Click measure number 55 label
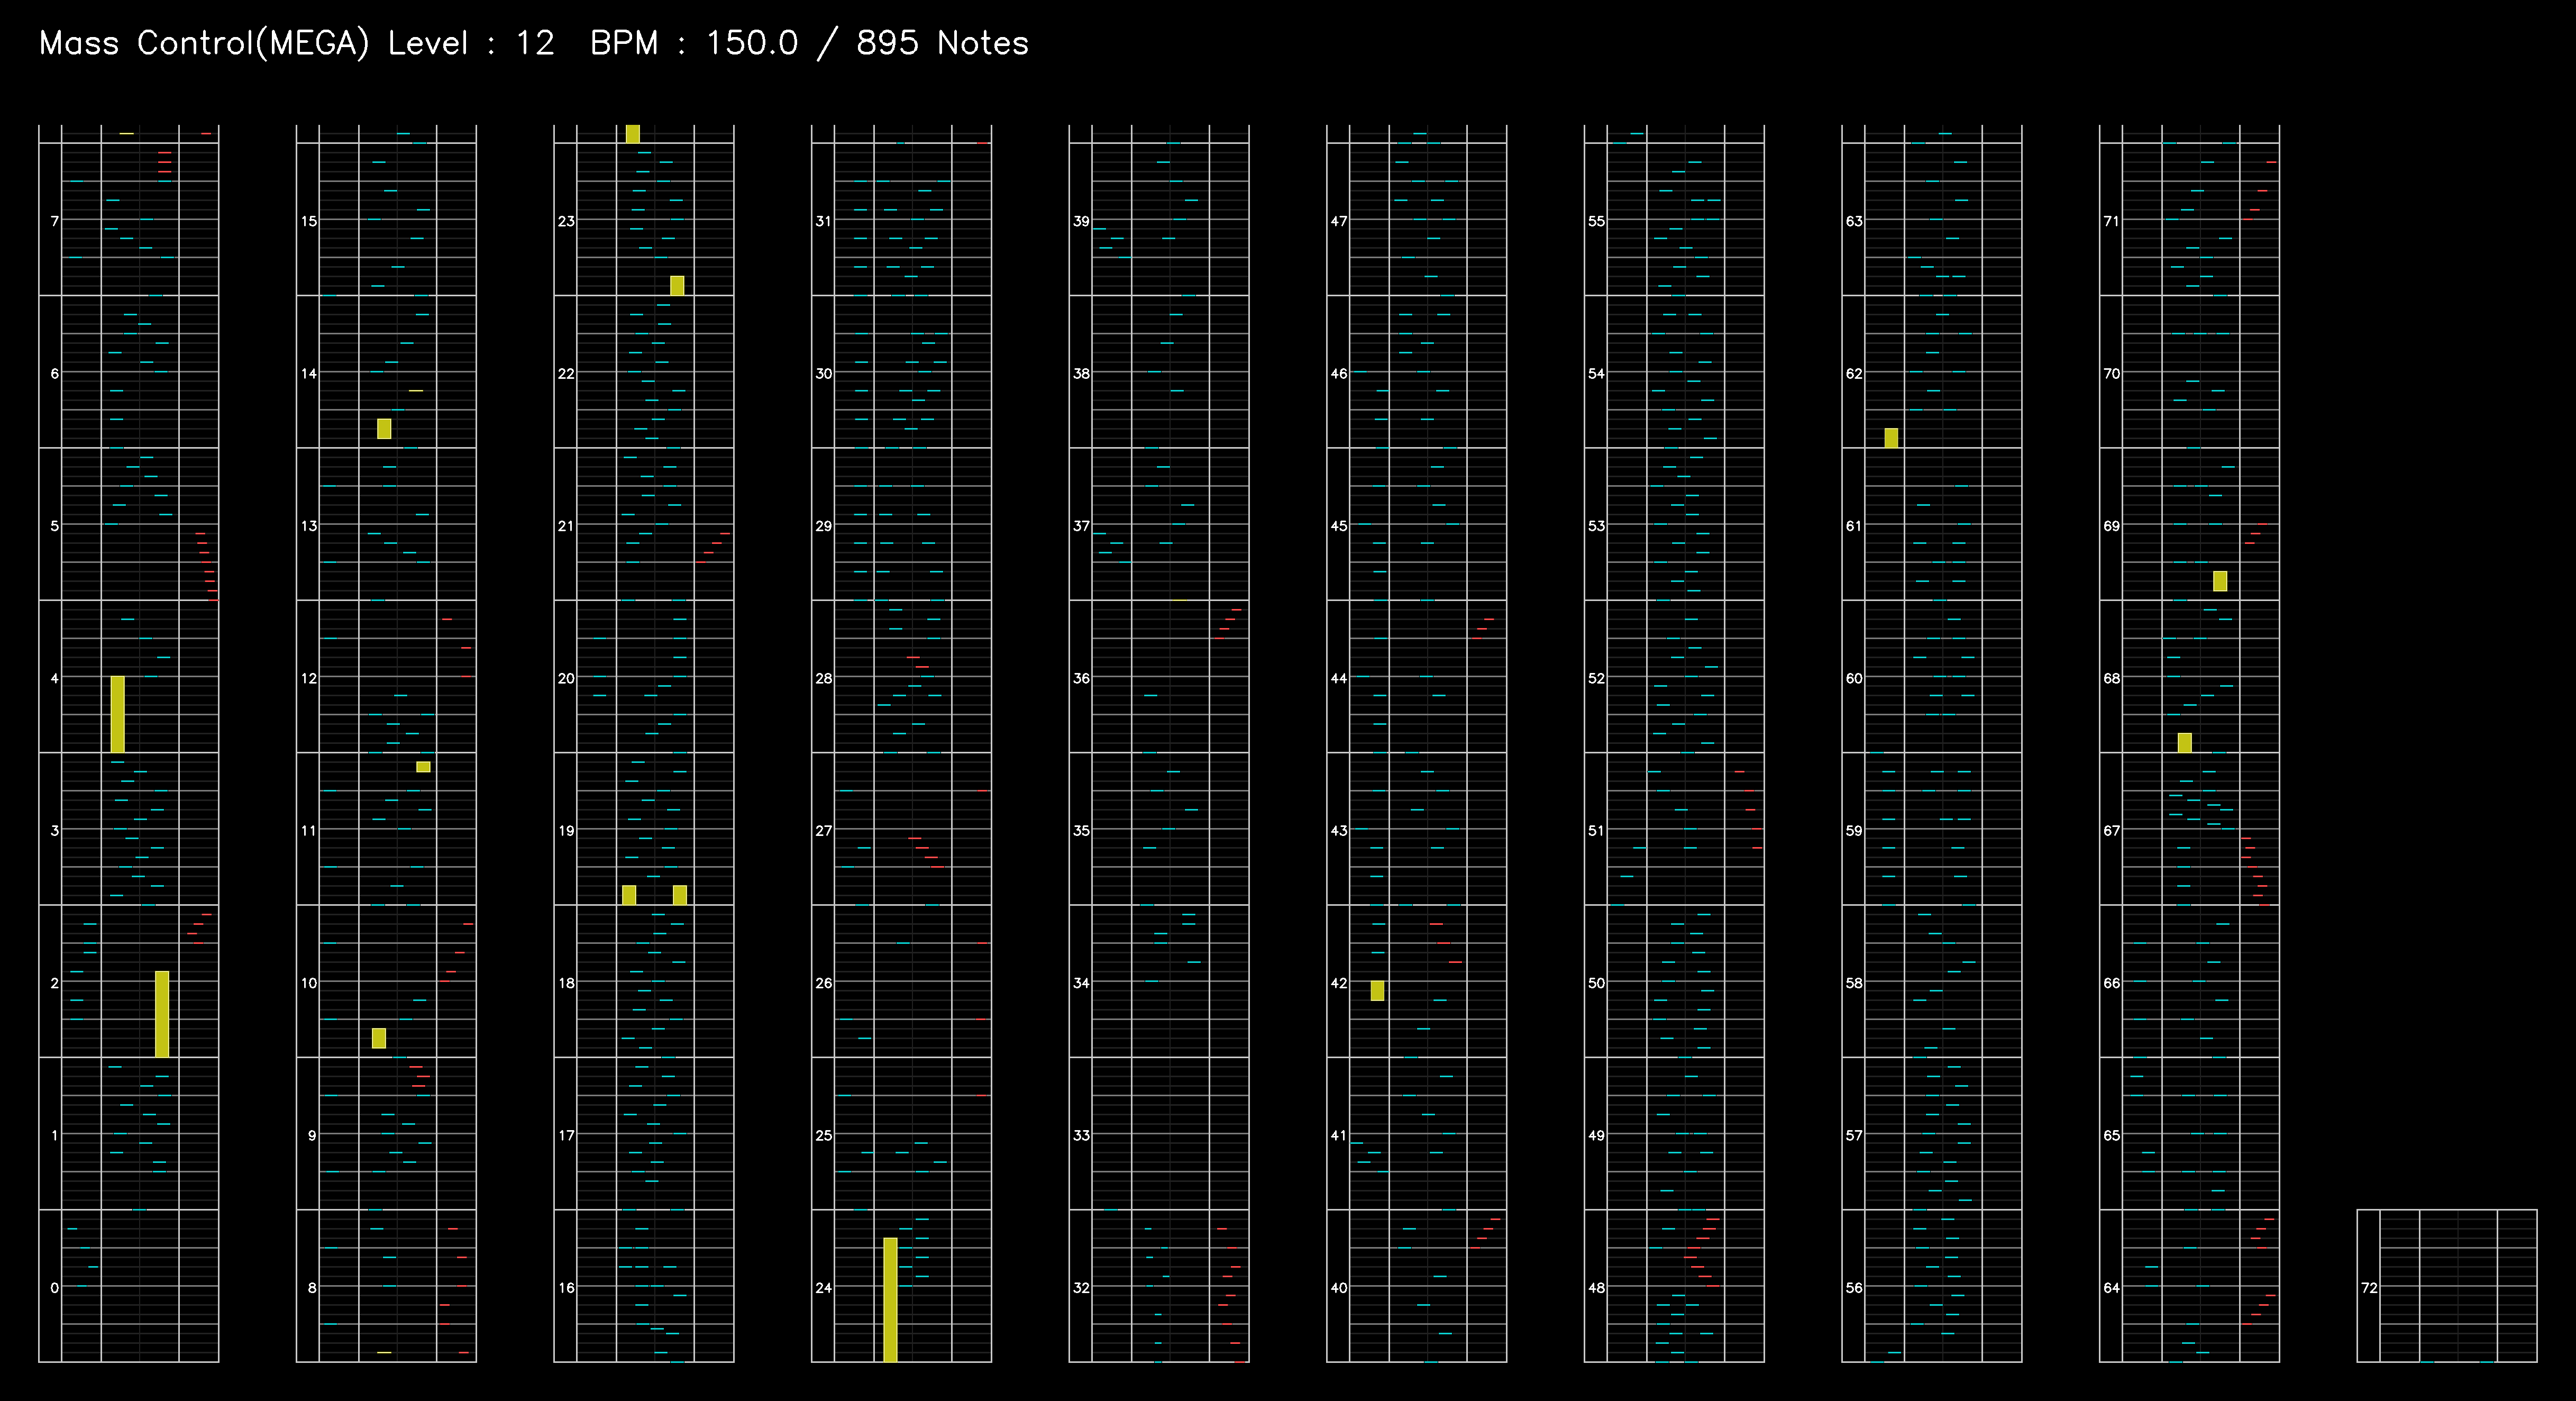 [1597, 220]
